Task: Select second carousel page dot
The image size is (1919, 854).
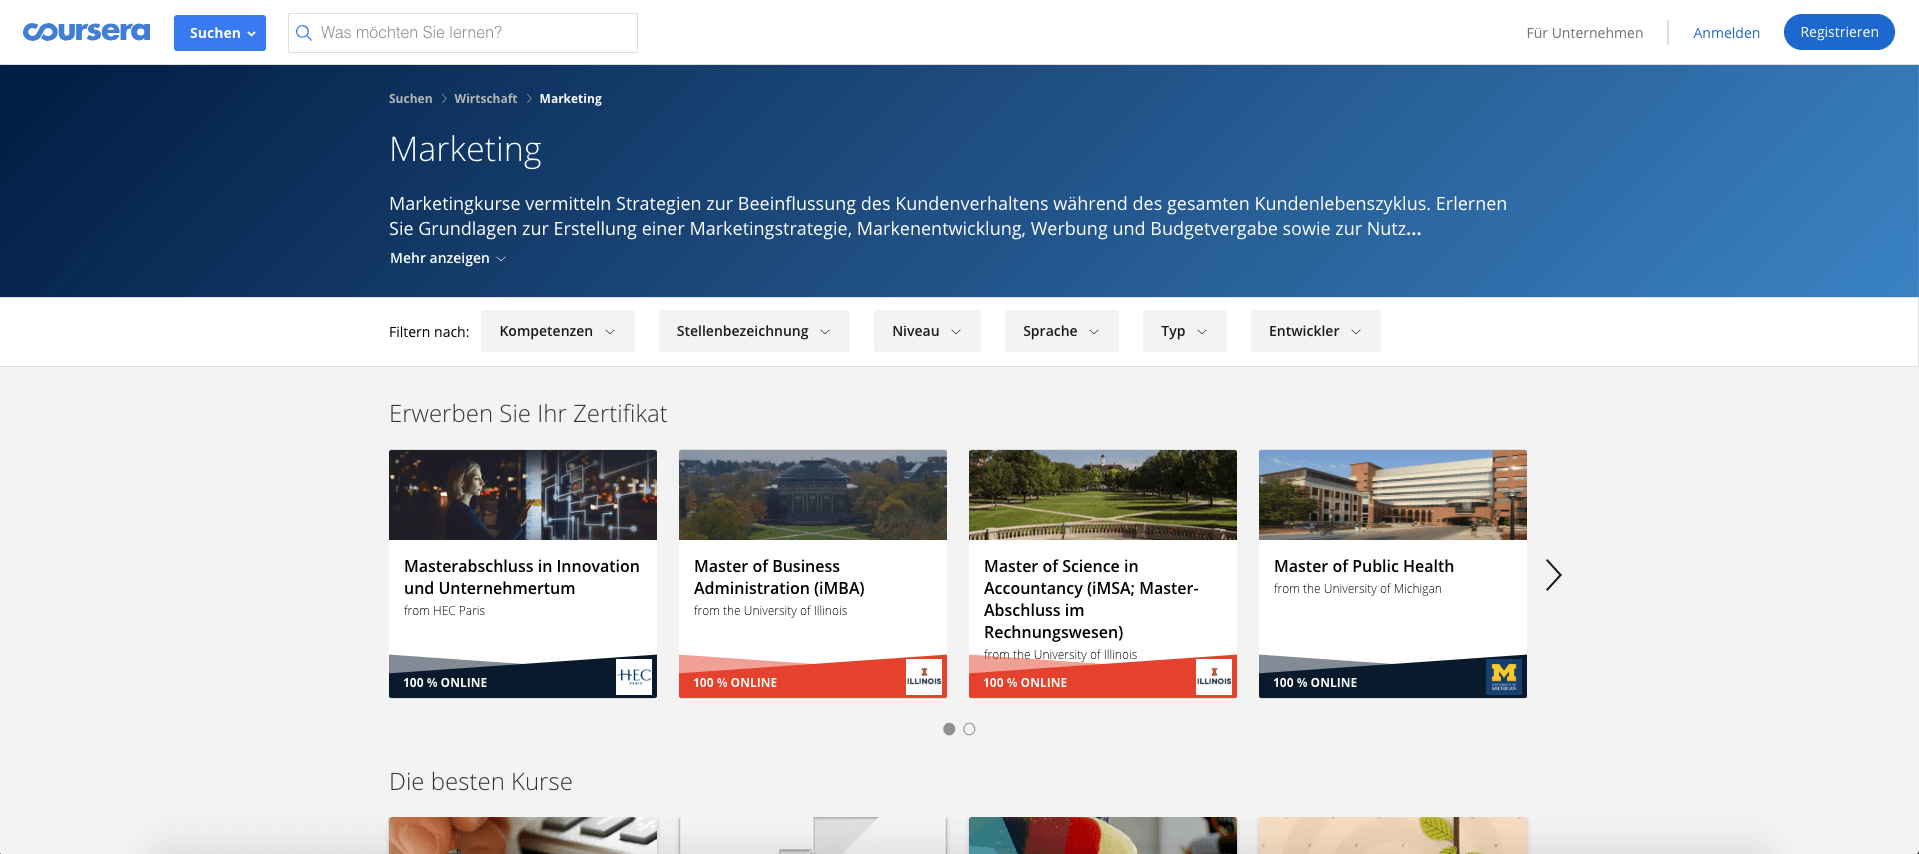Action: (x=969, y=729)
